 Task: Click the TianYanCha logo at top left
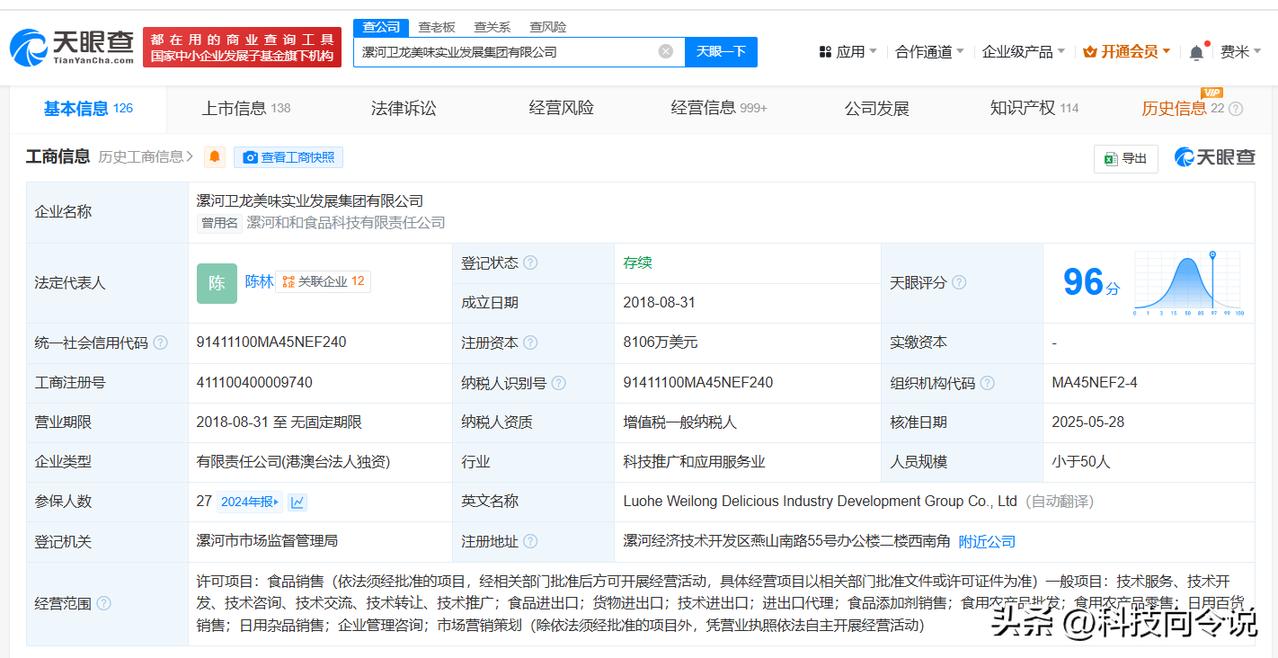(72, 47)
